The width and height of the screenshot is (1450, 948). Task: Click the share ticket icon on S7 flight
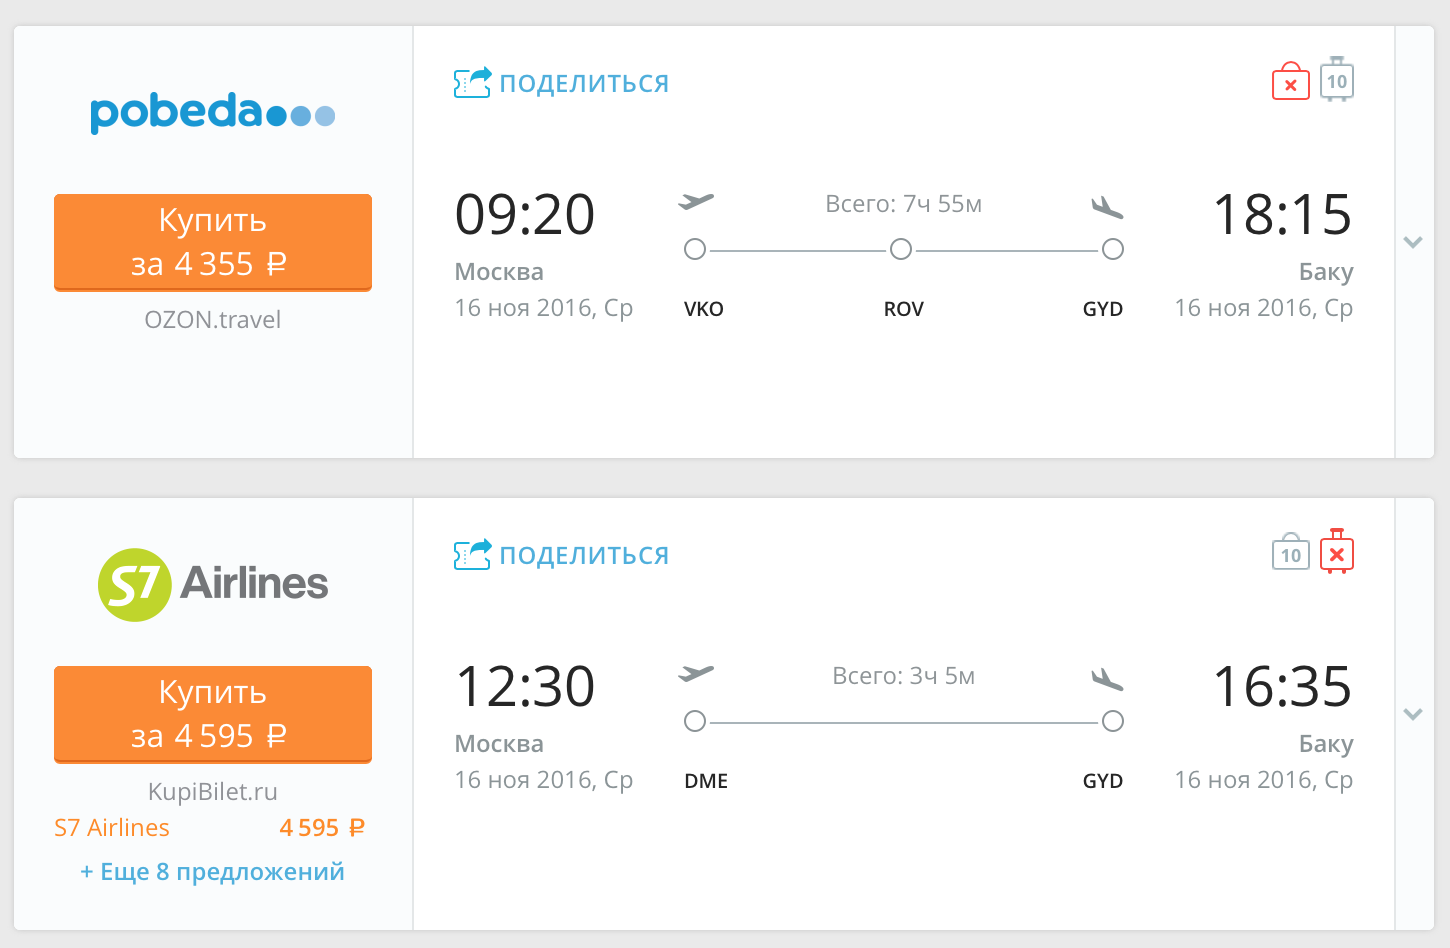473,554
